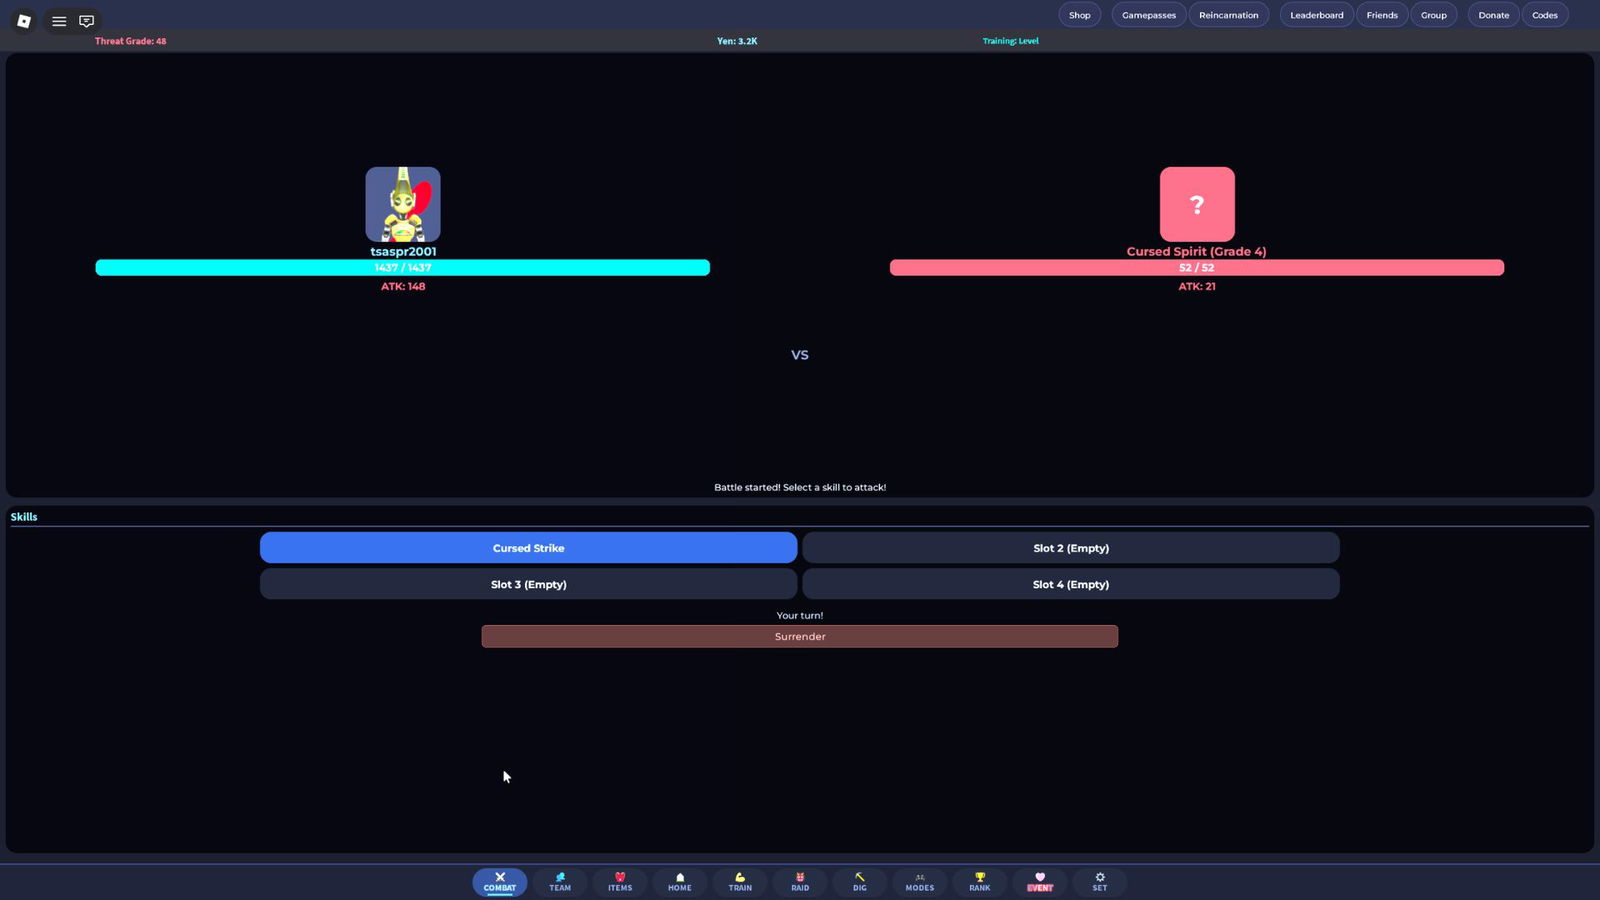Open the hamburger menu icon
Screen dimensions: 1600x900
(x=59, y=21)
